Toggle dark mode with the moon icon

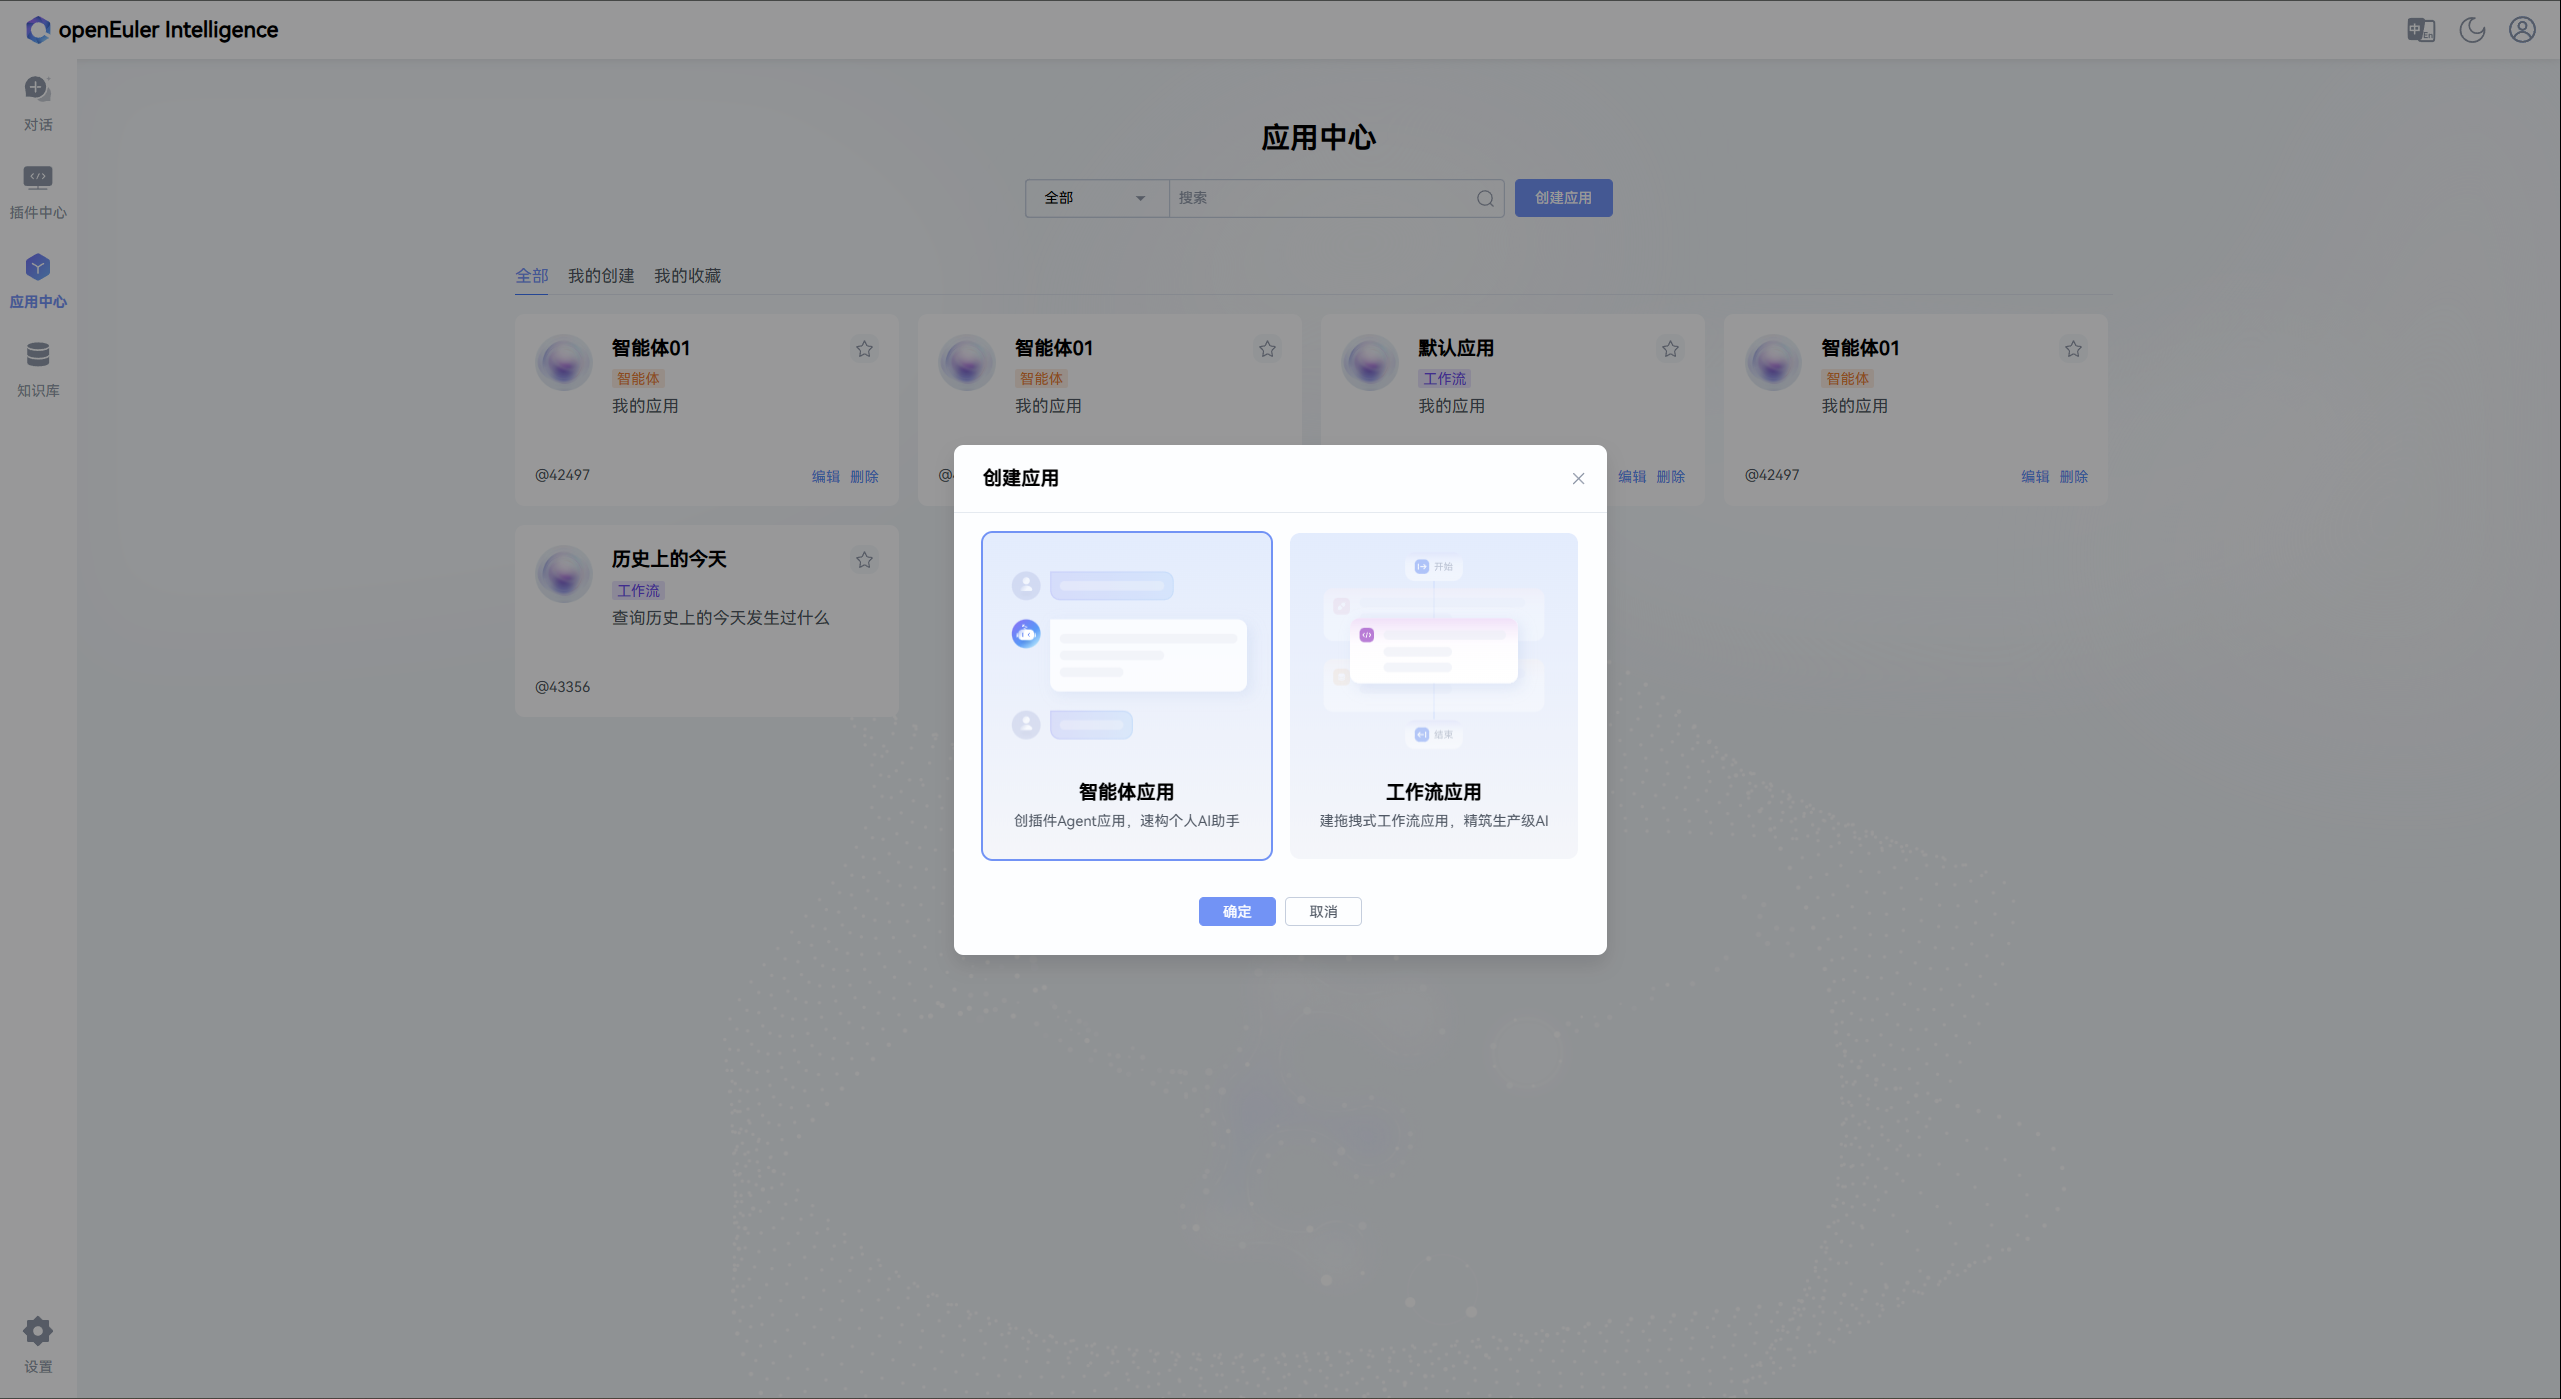[x=2471, y=30]
